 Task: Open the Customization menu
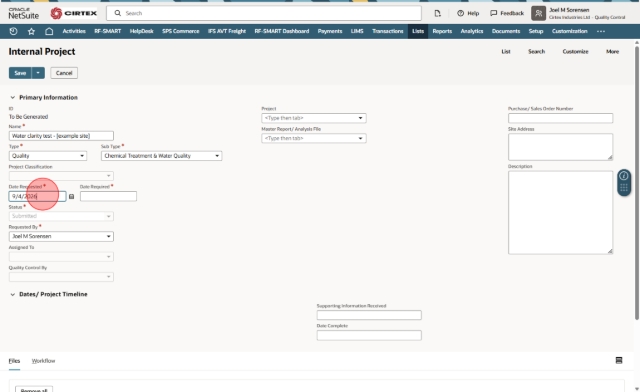(x=569, y=31)
